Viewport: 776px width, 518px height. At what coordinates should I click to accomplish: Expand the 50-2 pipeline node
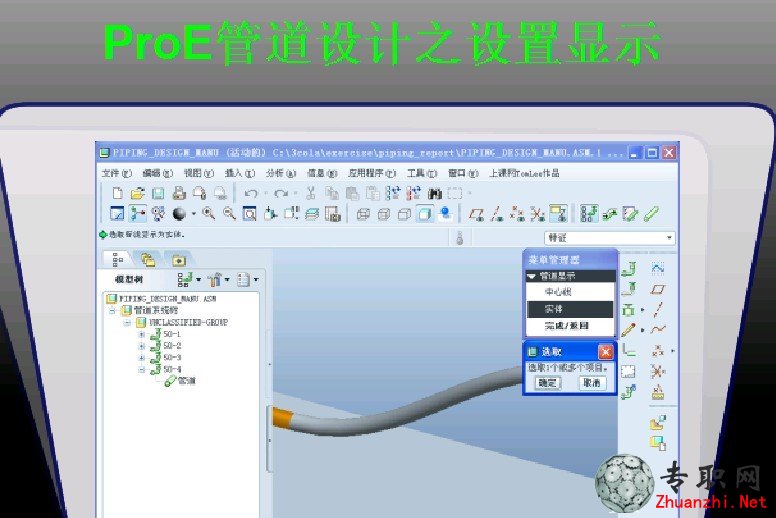[x=142, y=345]
